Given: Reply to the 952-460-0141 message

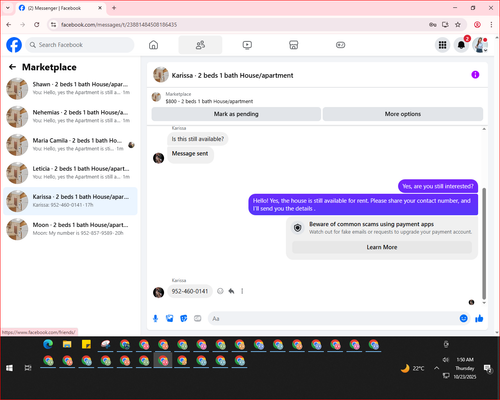Looking at the screenshot, I should coord(231,291).
